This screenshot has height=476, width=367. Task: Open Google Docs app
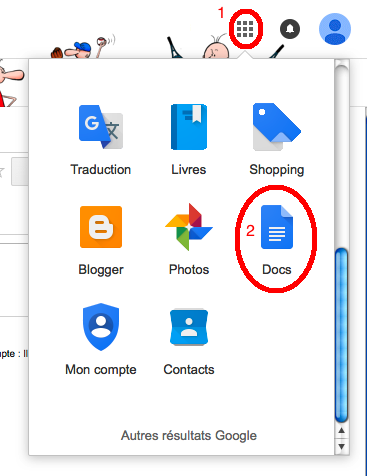(x=277, y=227)
